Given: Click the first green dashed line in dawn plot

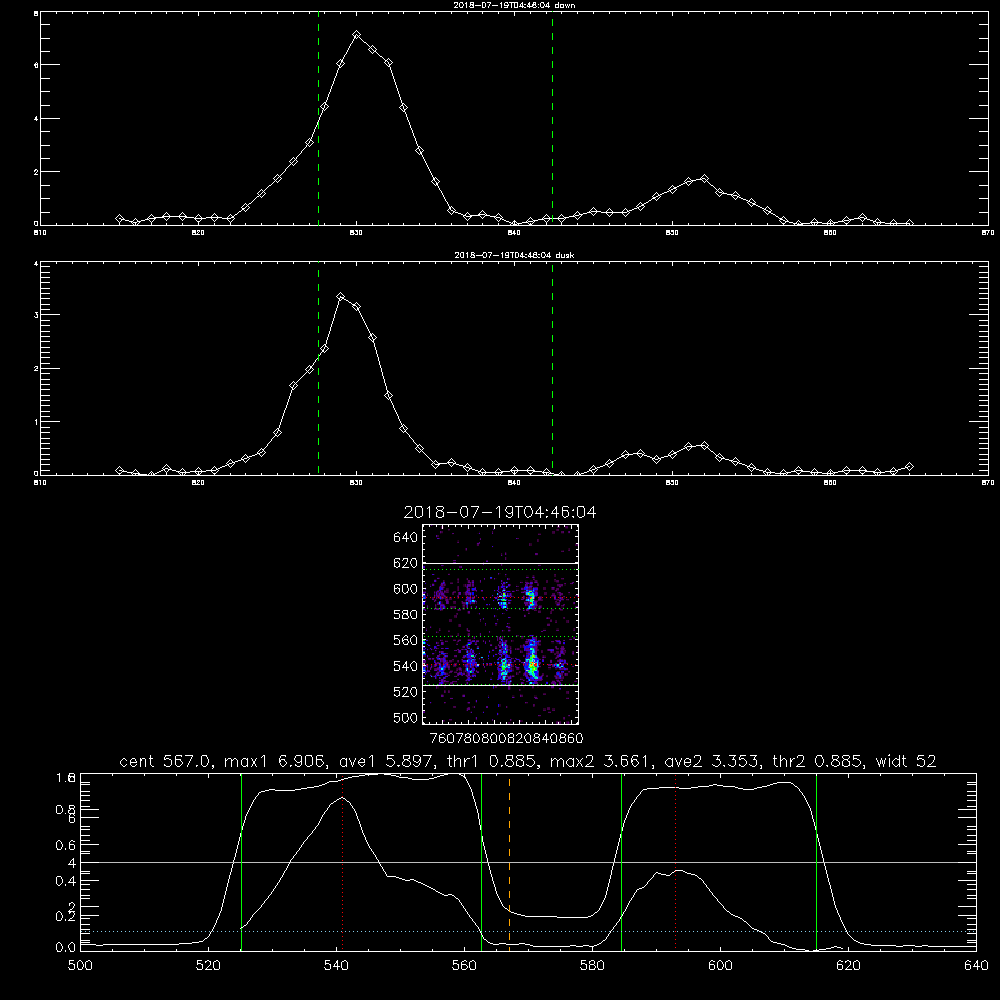Looking at the screenshot, I should 318,119.
